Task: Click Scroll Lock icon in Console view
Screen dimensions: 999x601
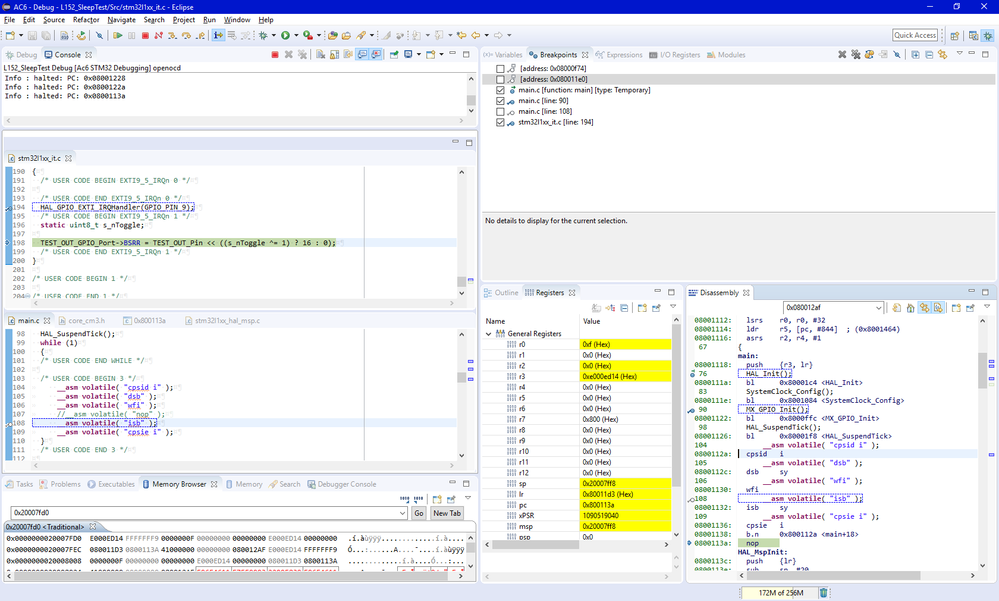Action: pyautogui.click(x=334, y=55)
